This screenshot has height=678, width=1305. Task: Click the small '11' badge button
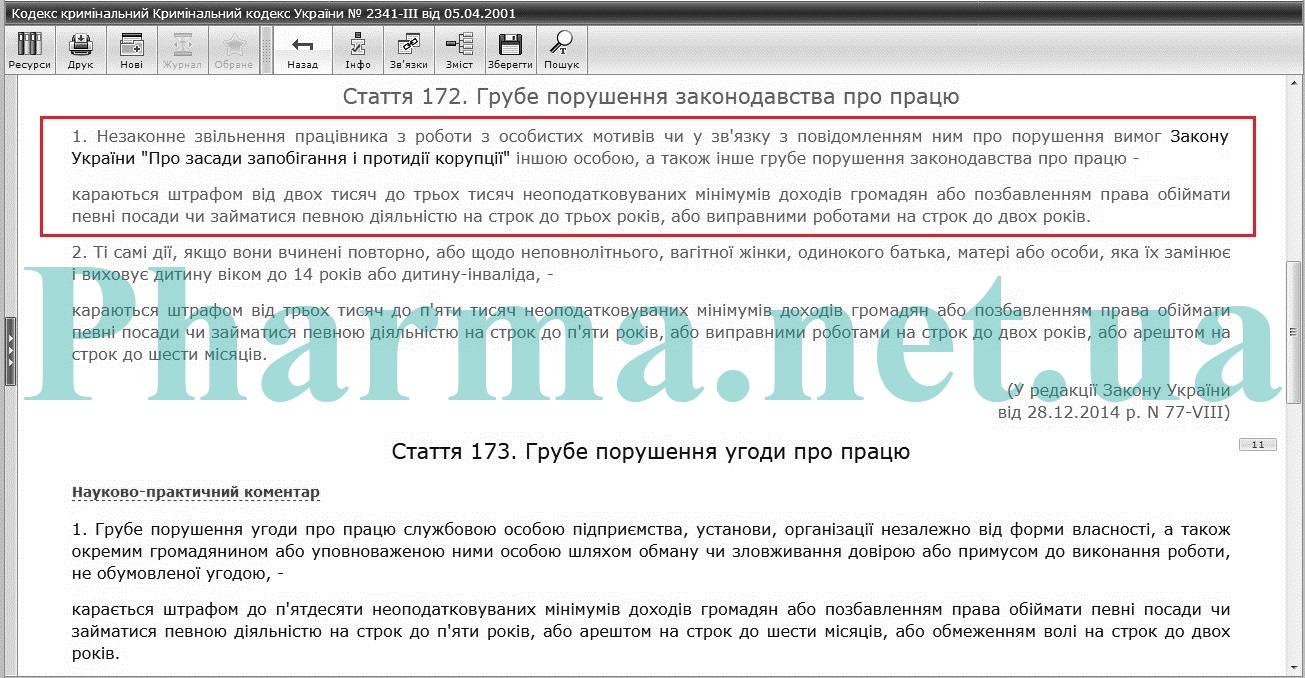tap(1257, 445)
